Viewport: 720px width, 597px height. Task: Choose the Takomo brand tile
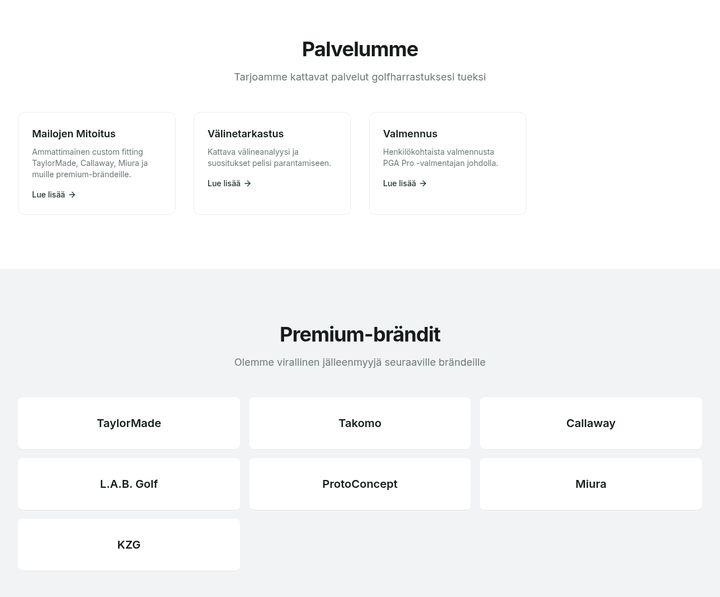click(x=360, y=423)
